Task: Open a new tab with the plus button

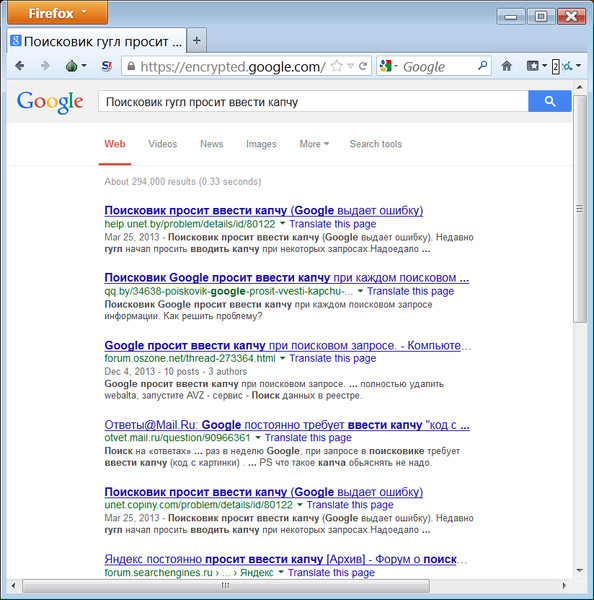Action: click(x=197, y=40)
